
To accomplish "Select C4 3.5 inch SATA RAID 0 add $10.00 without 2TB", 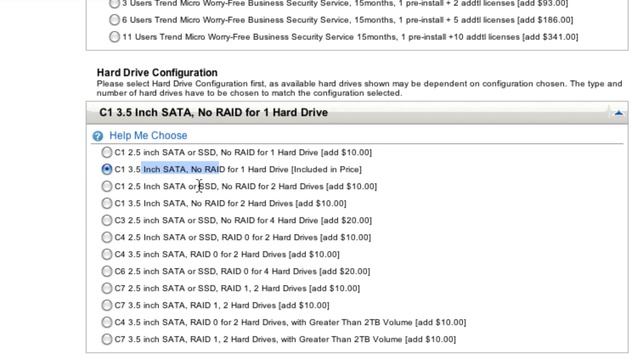I will 107,254.
